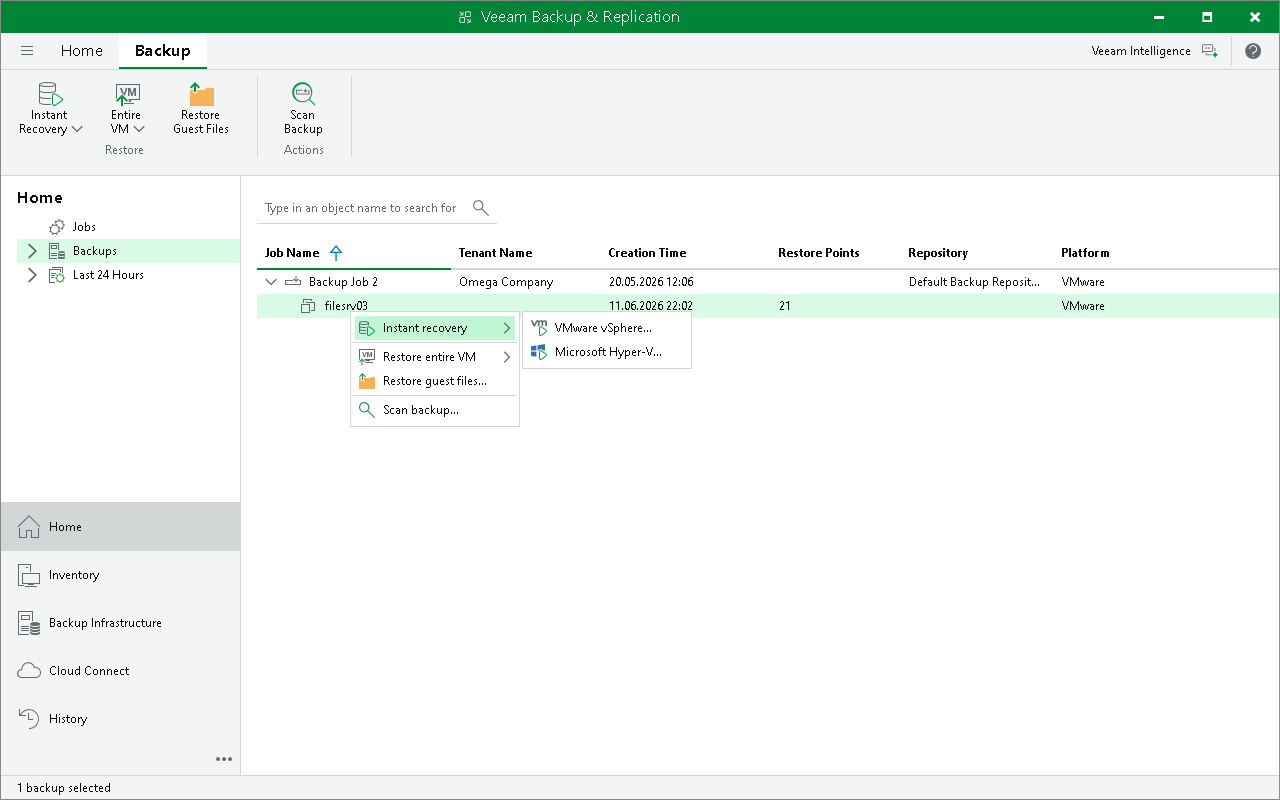Viewport: 1280px width, 800px height.
Task: Choose Microsoft Hyper-V... in the submenu
Action: 606,352
